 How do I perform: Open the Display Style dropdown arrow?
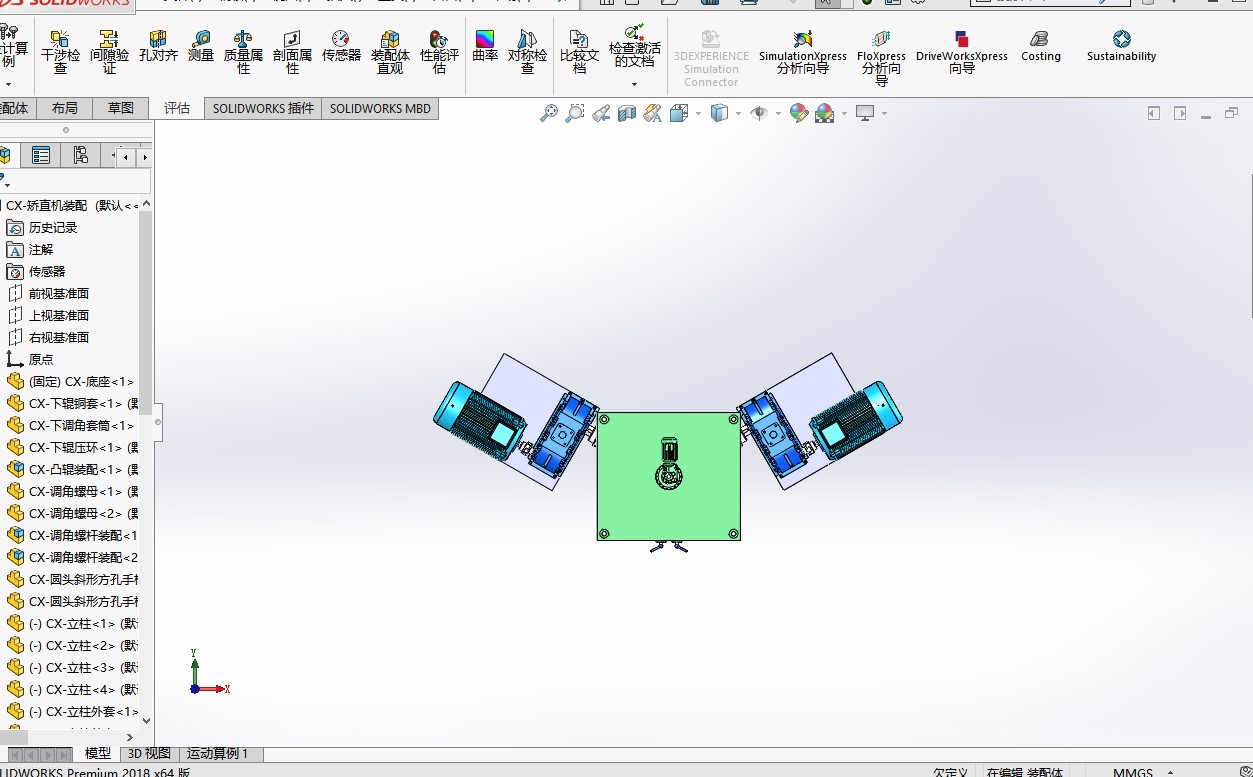click(738, 114)
